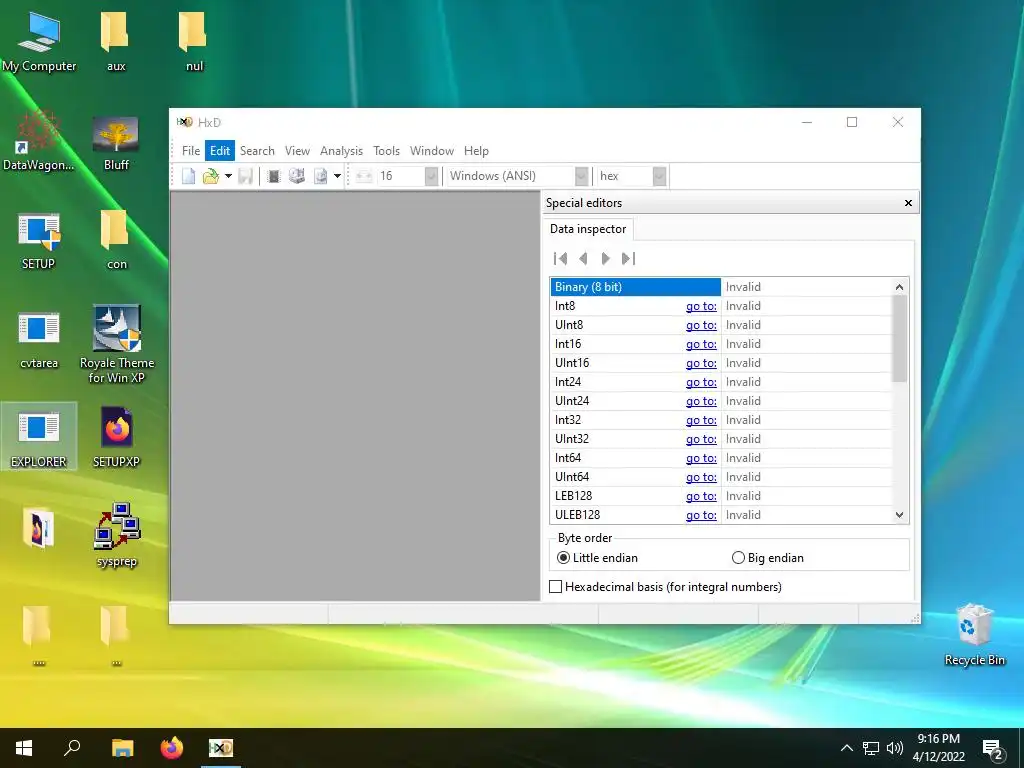The width and height of the screenshot is (1024, 768).
Task: Click the adapt column width icon
Action: (364, 176)
